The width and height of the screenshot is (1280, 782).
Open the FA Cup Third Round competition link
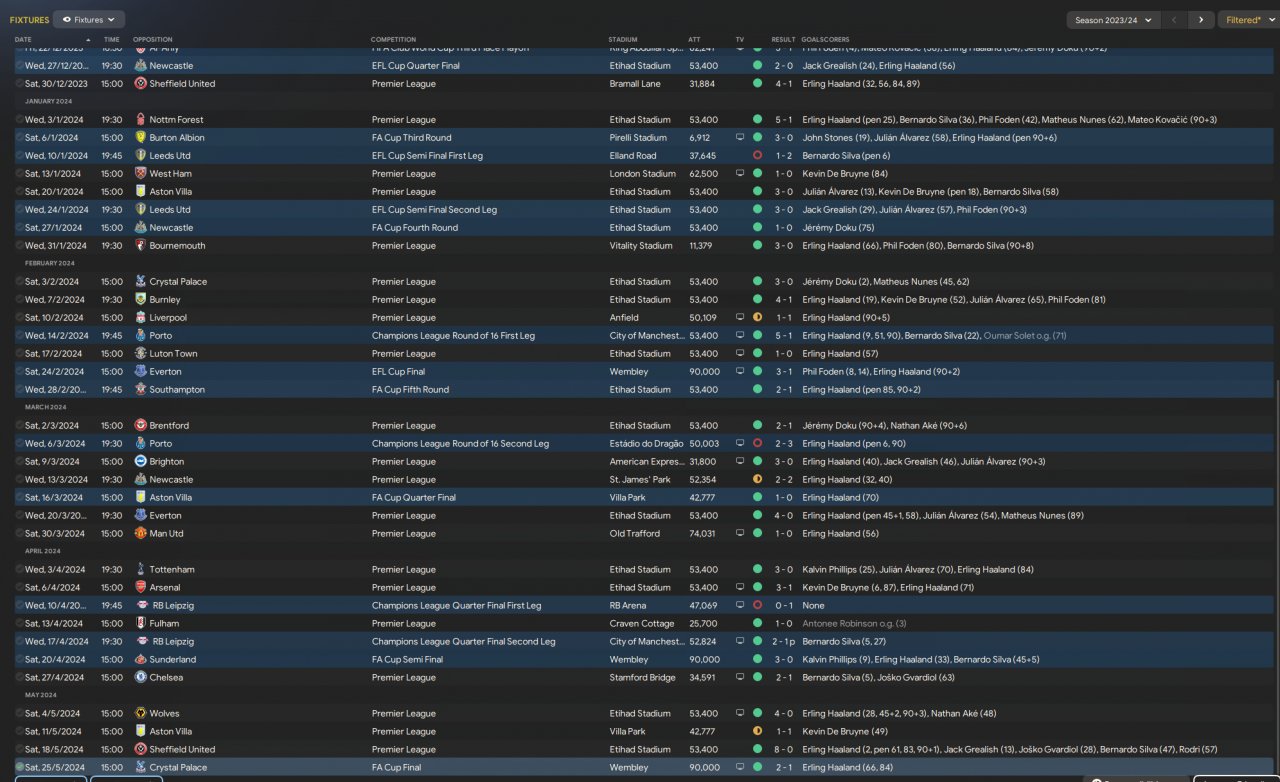pyautogui.click(x=411, y=138)
